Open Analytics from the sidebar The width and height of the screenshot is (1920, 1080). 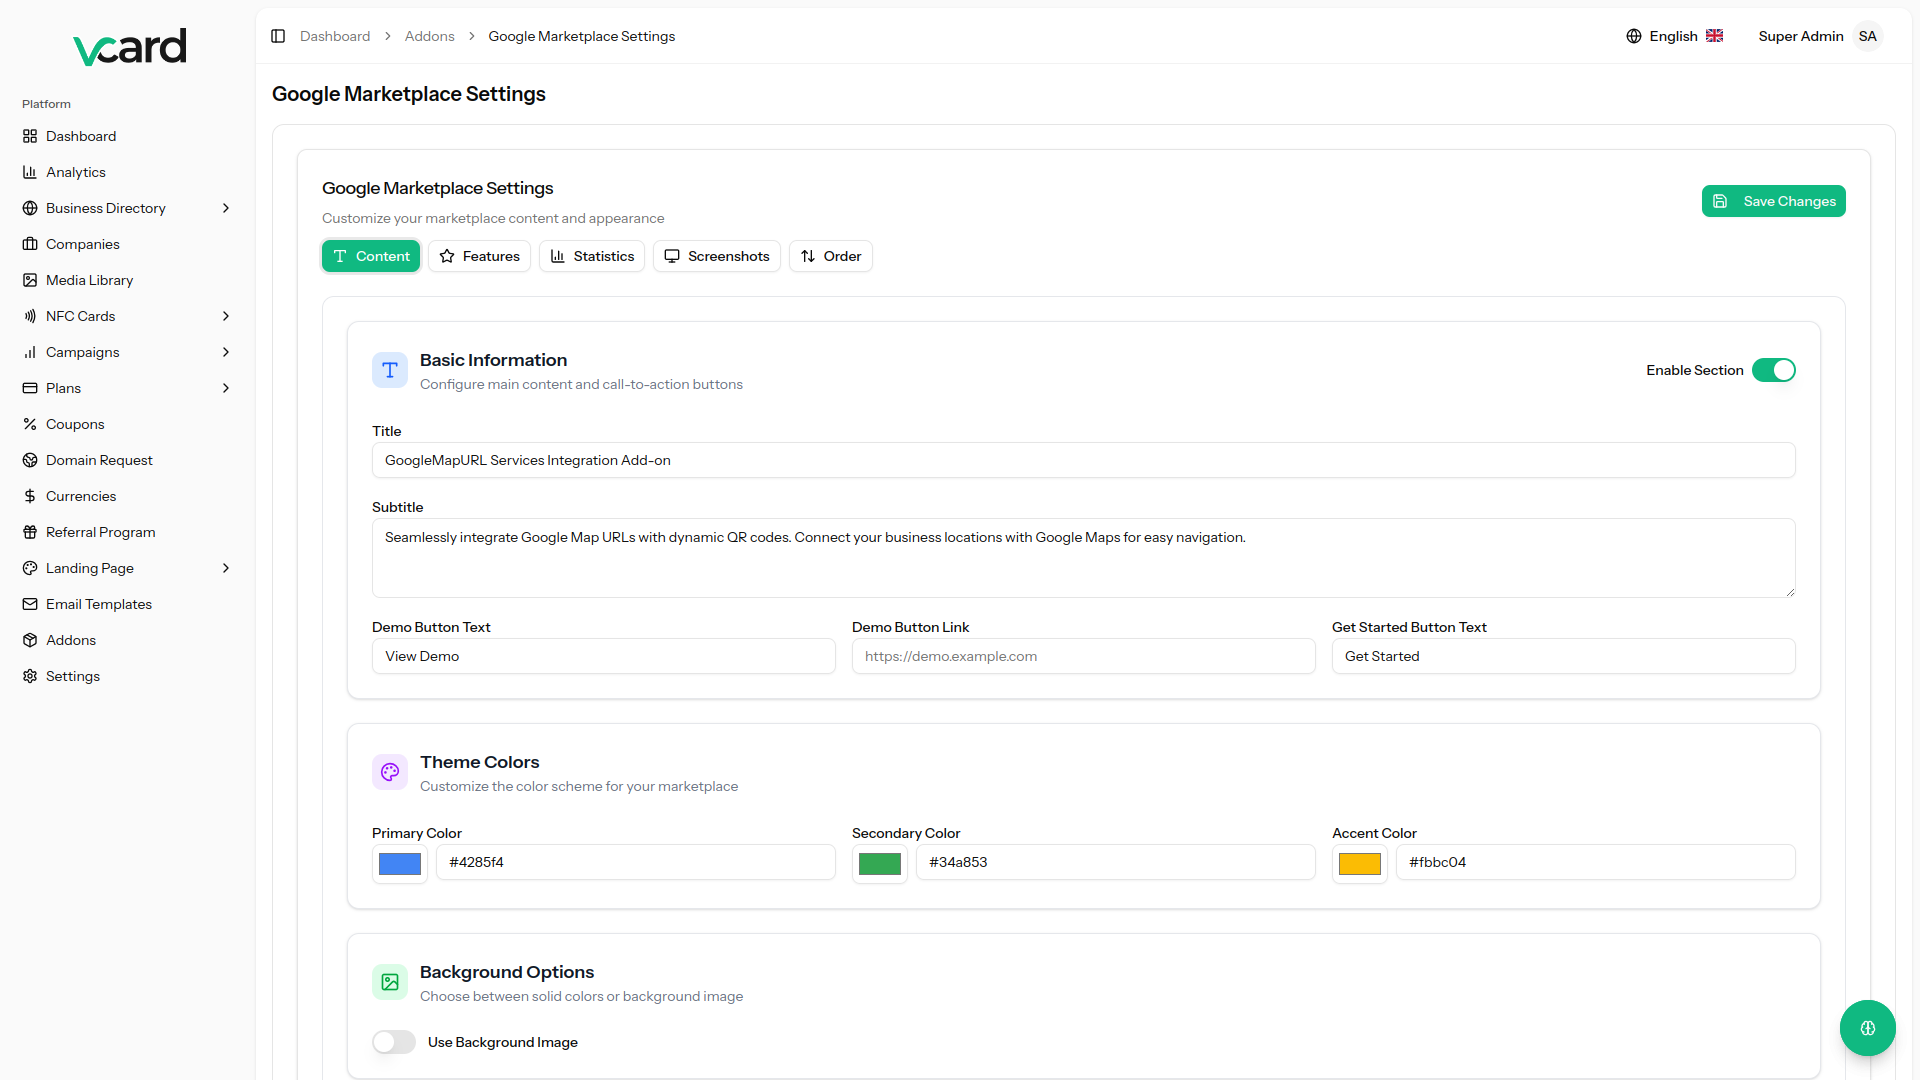(75, 172)
